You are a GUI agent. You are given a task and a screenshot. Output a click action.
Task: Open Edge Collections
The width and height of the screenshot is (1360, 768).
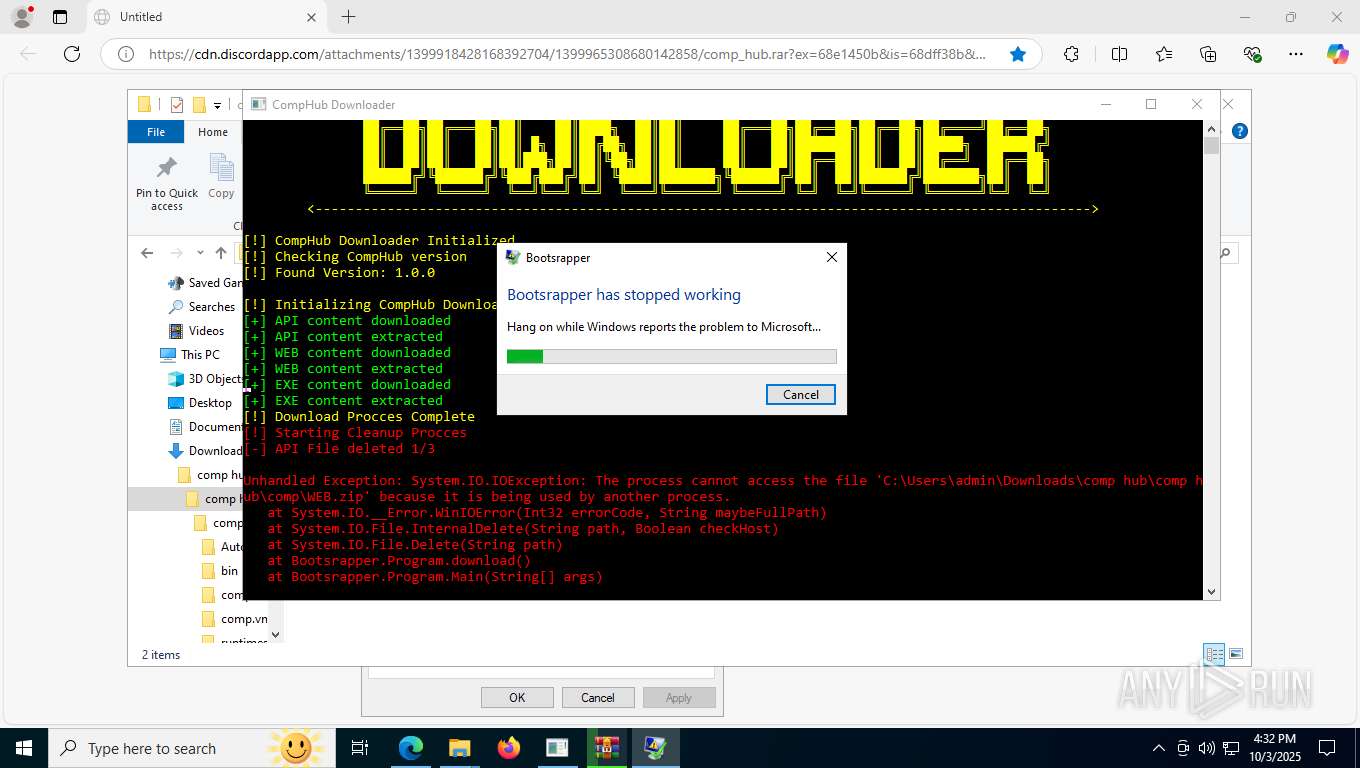click(1208, 54)
